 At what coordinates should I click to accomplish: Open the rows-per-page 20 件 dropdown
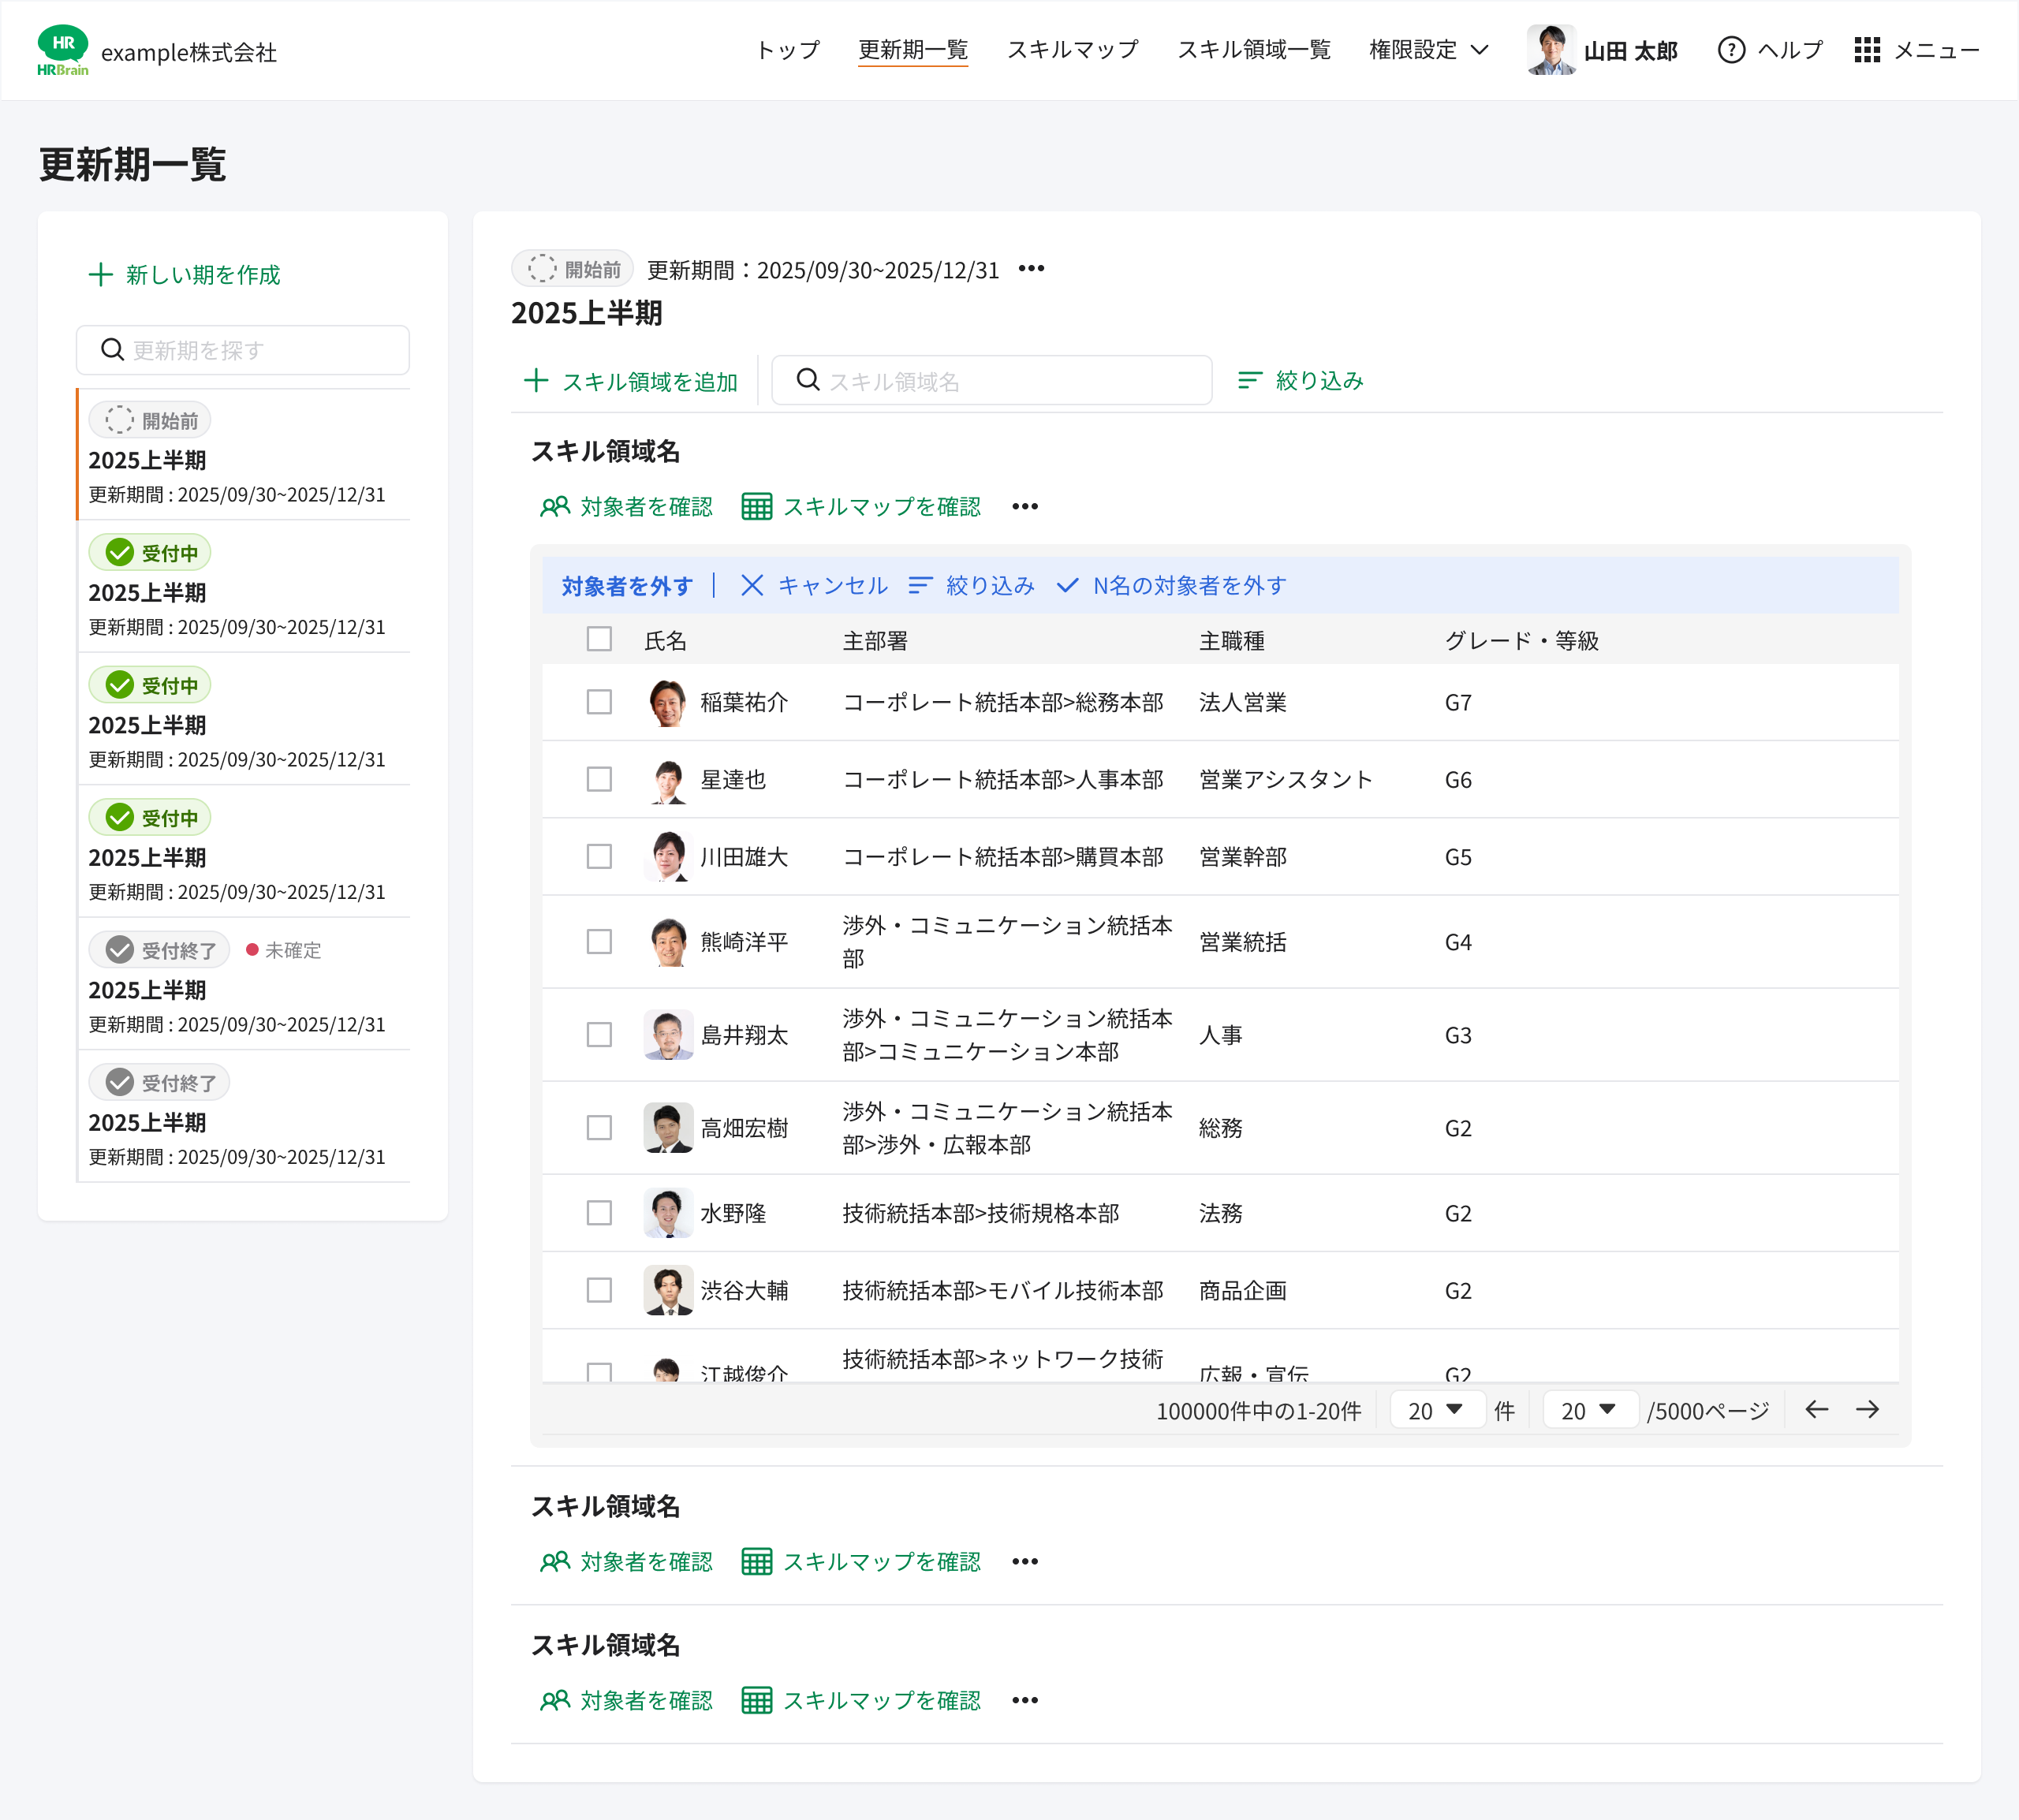pos(1436,1410)
